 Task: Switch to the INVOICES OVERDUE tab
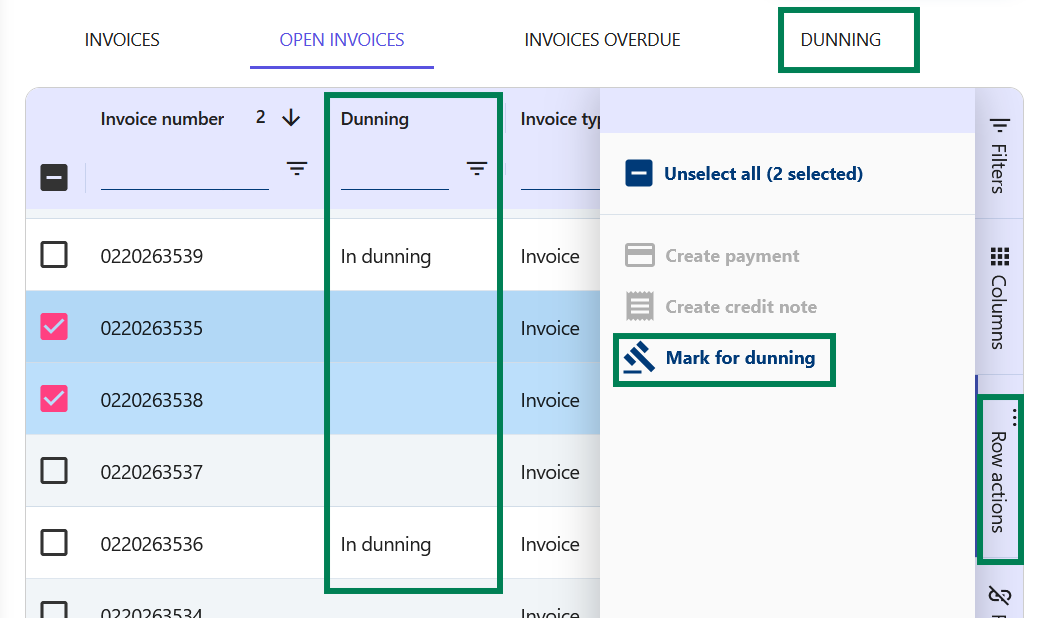pyautogui.click(x=602, y=40)
